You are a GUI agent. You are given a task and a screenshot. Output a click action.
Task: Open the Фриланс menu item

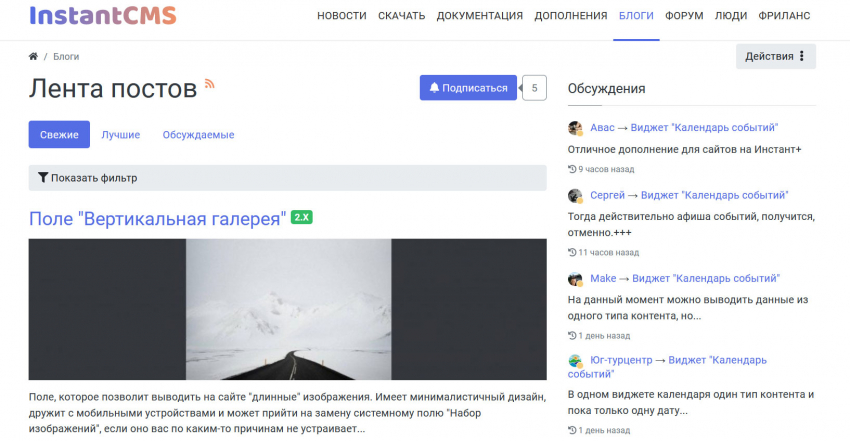(784, 16)
